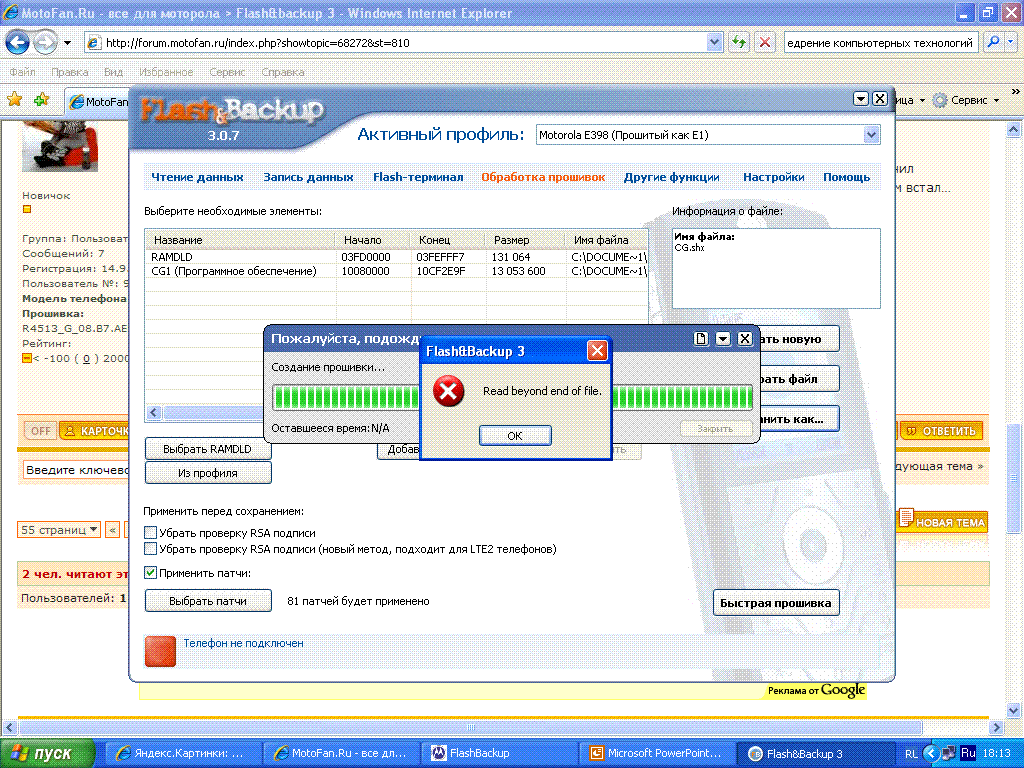Image resolution: width=1024 pixels, height=768 pixels.
Task: Open the Запись данных tab
Action: pos(308,177)
